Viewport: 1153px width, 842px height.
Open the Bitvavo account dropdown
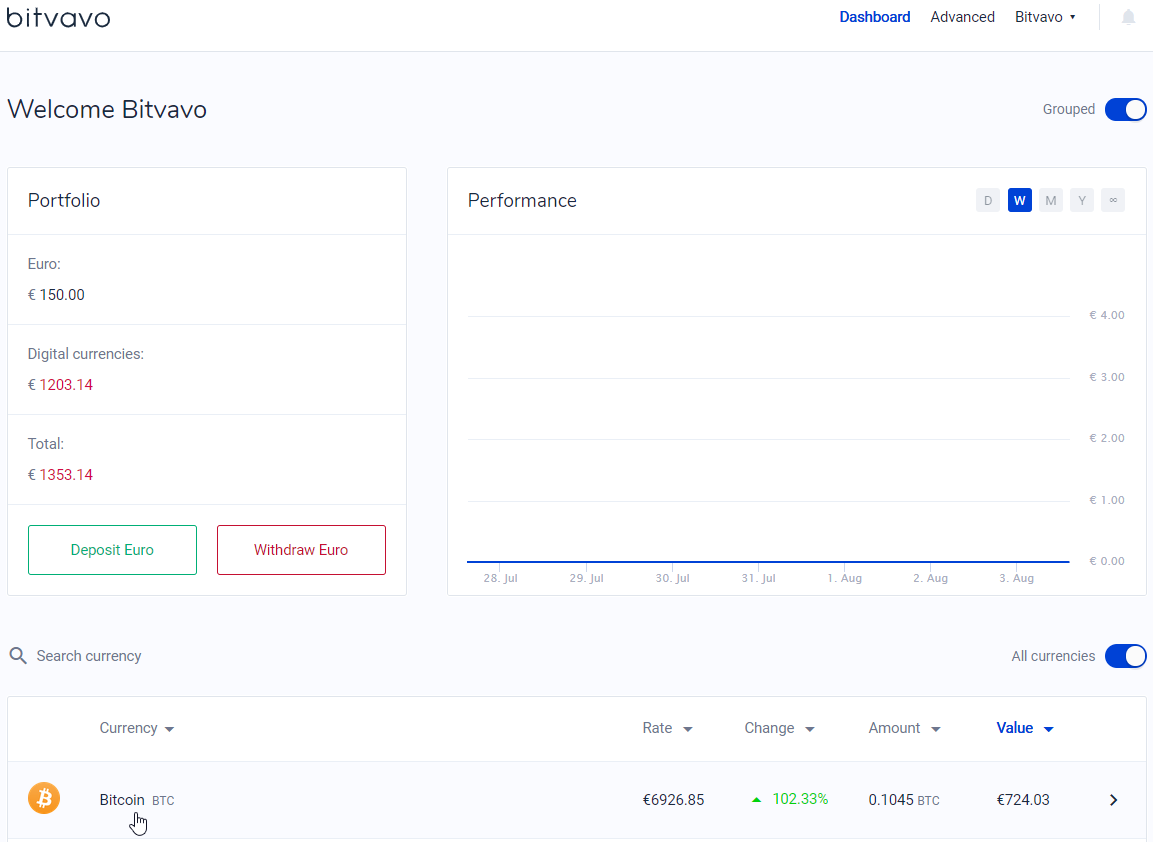1045,17
